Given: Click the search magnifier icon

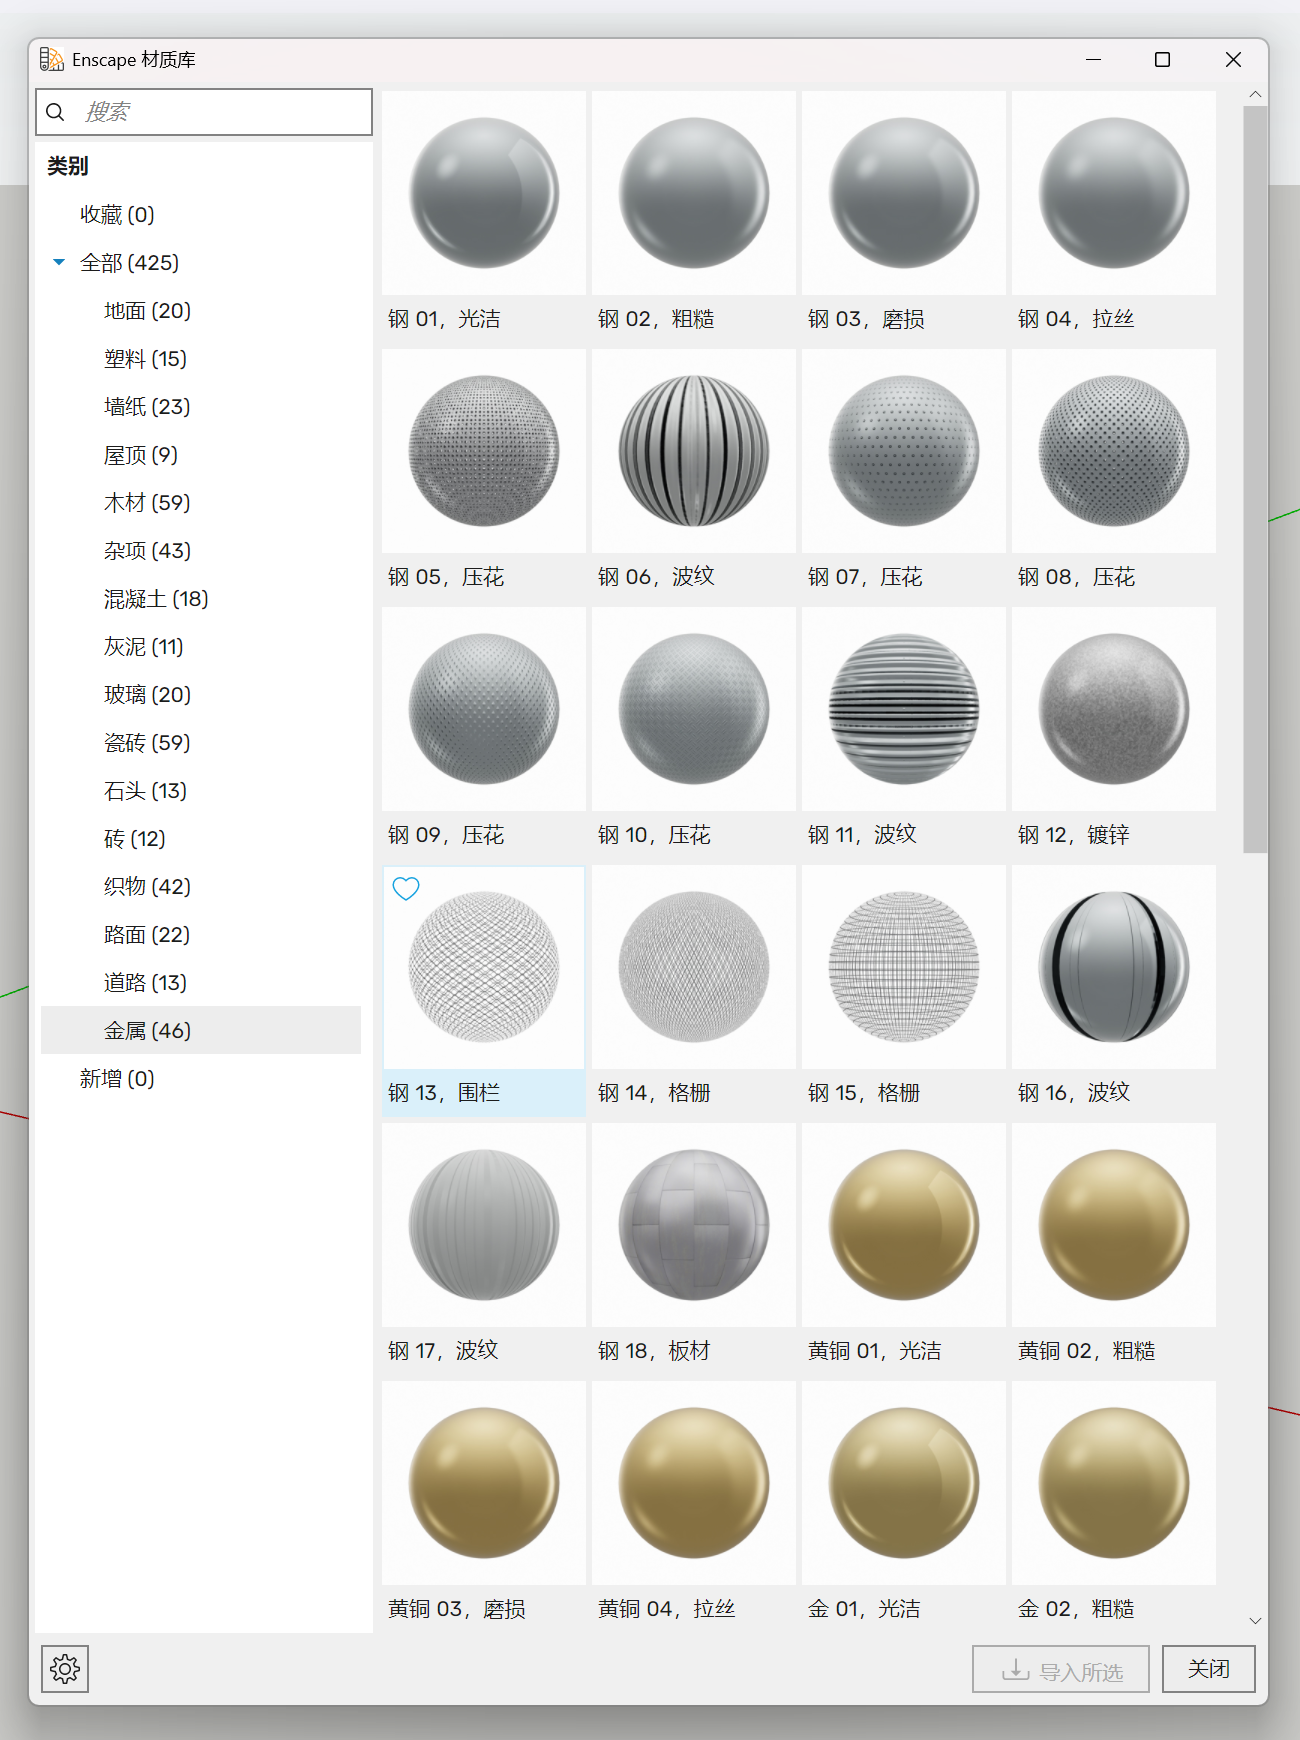Looking at the screenshot, I should [56, 112].
